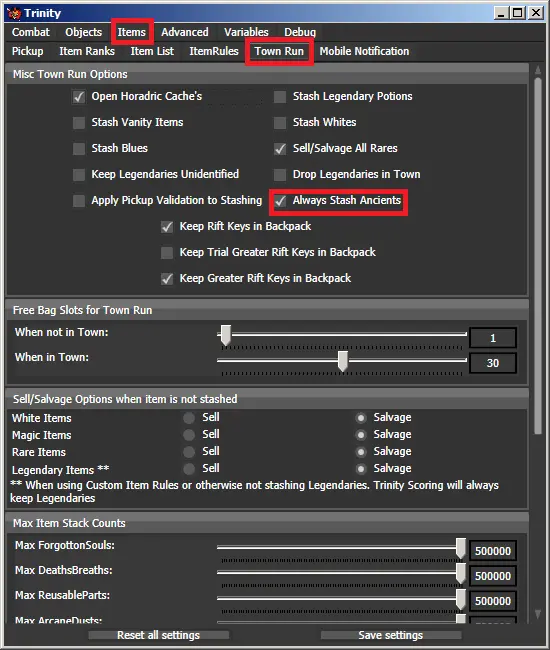Disable Sell/Salvage All Rares checkbox
Image resolution: width=550 pixels, height=650 pixels.
click(280, 149)
